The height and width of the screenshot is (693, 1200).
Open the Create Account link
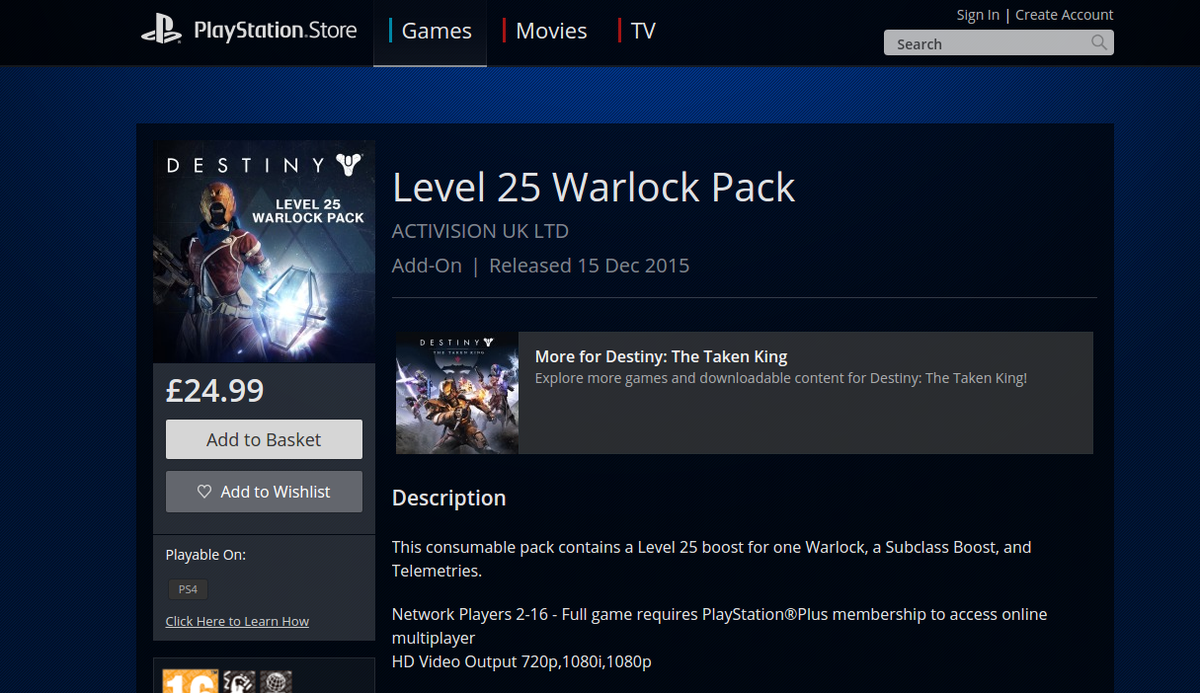click(x=1064, y=15)
